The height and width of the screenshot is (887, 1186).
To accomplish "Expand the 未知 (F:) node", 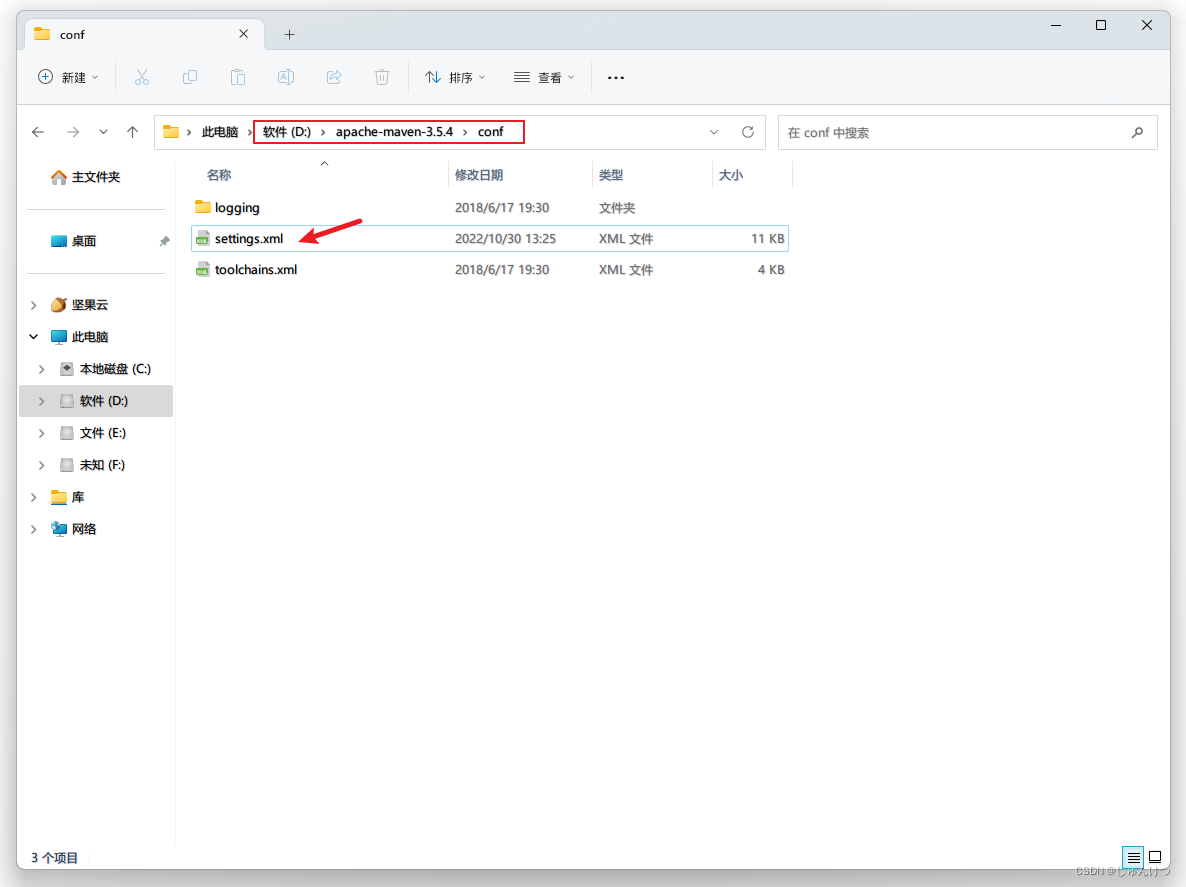I will [x=42, y=465].
